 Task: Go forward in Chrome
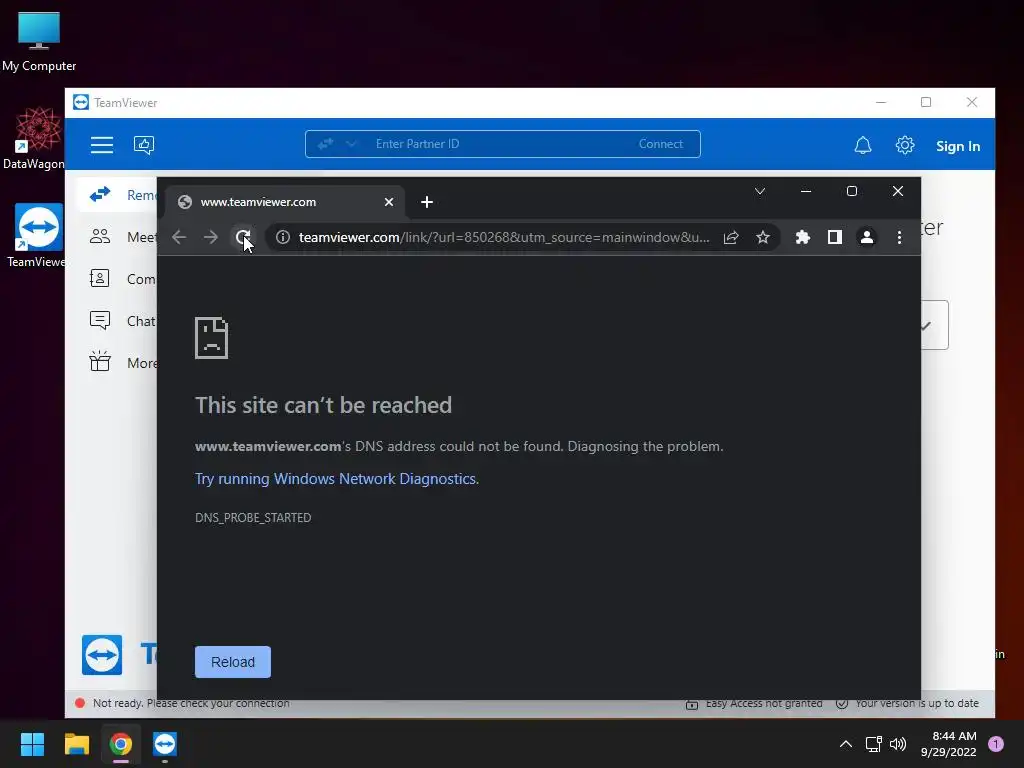pyautogui.click(x=210, y=237)
